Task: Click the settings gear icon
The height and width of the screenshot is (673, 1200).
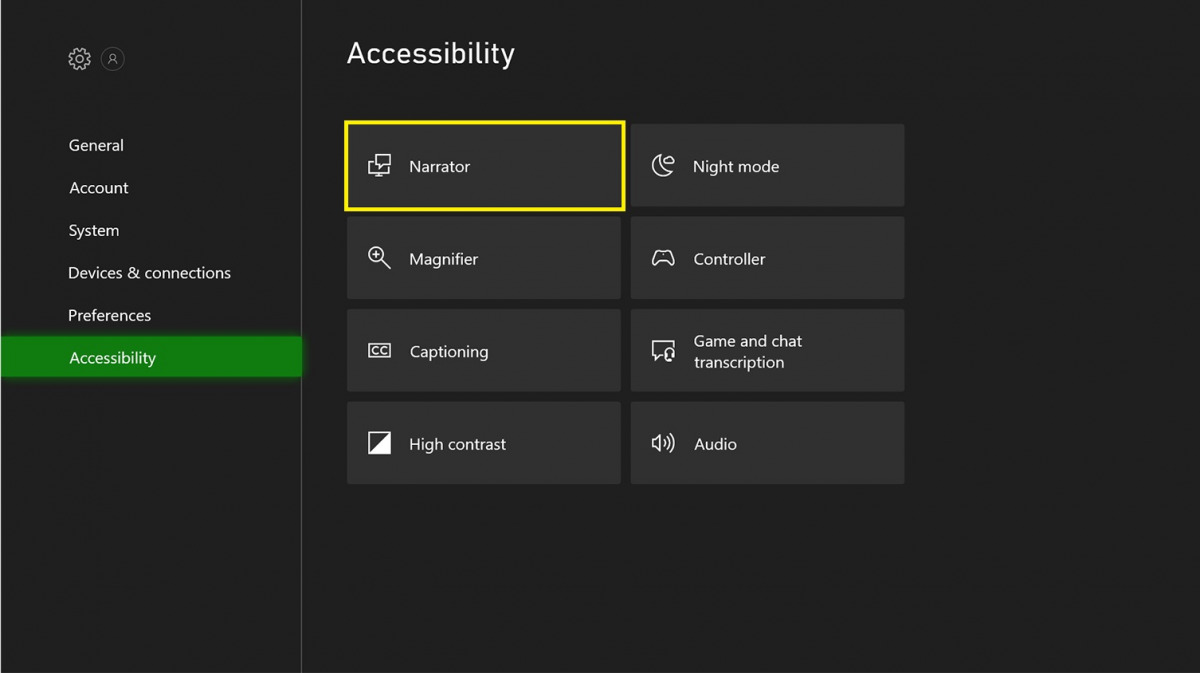Action: coord(79,59)
